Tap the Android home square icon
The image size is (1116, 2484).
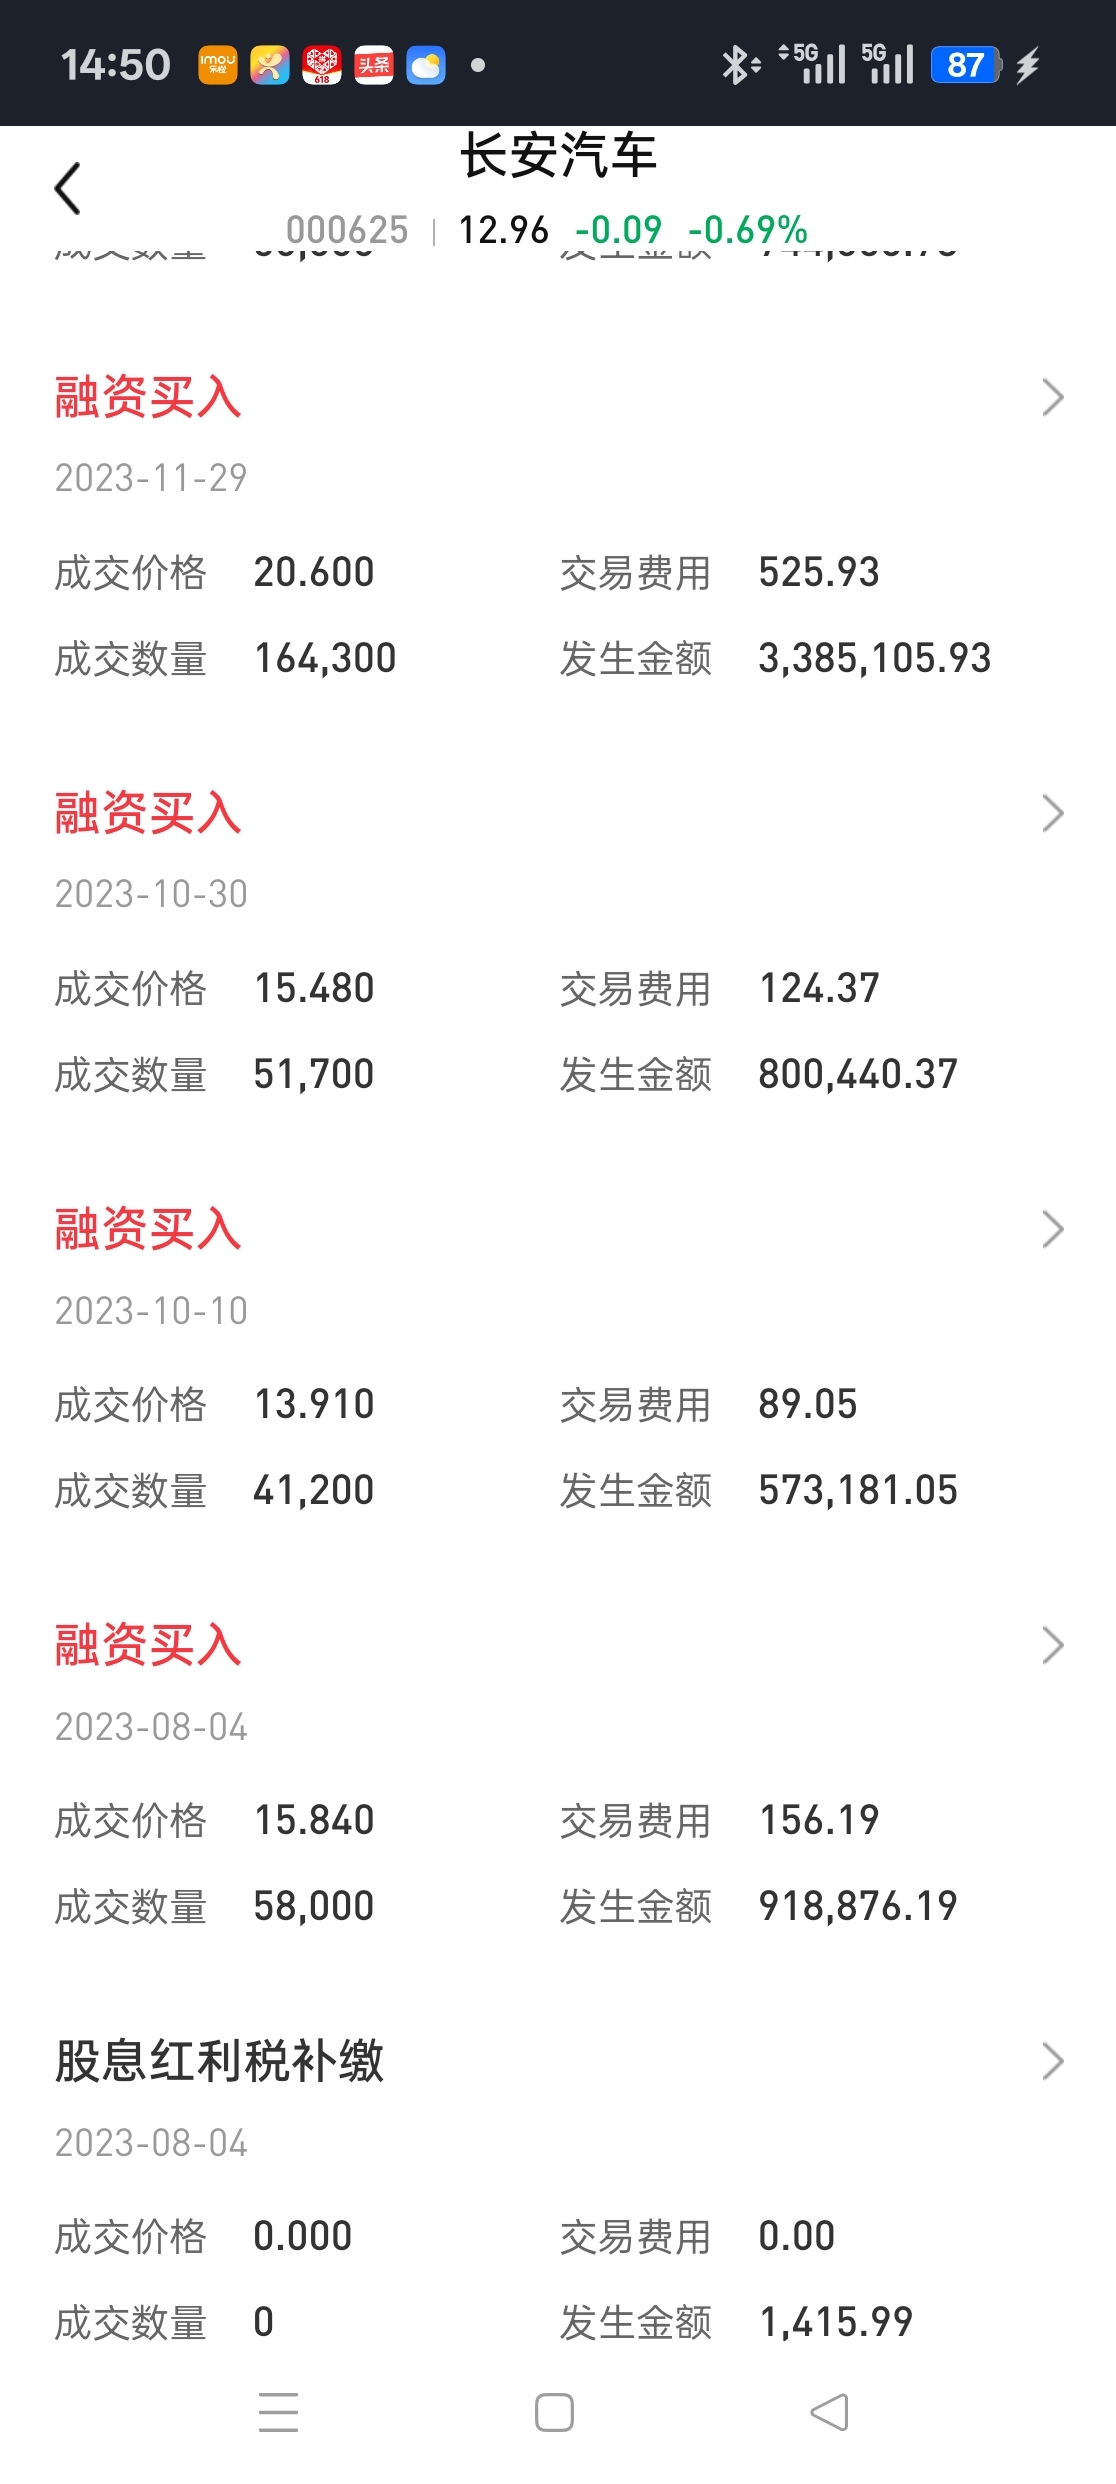pos(554,2412)
